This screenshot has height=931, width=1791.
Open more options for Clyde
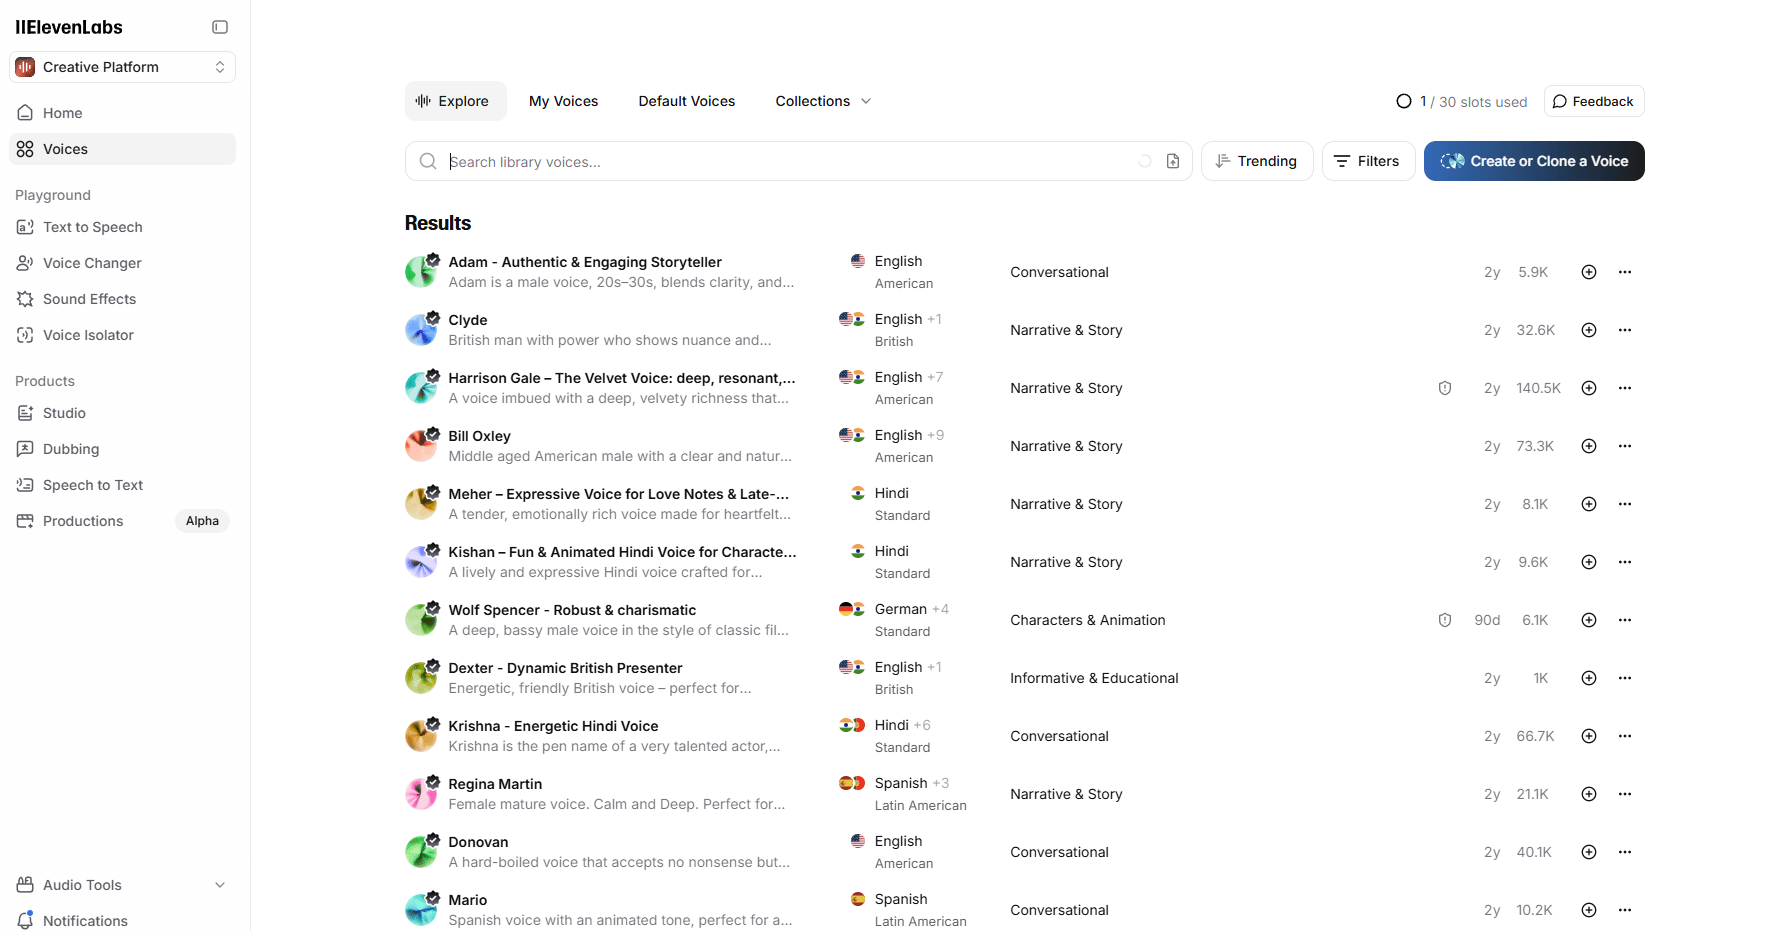click(x=1625, y=330)
